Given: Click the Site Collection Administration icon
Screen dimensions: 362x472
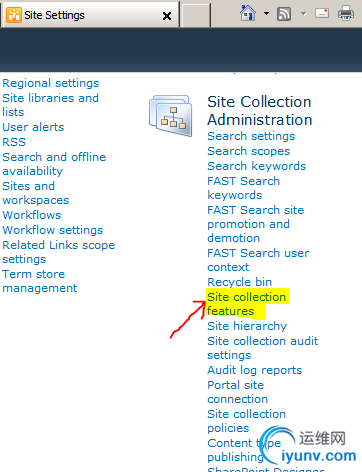Looking at the screenshot, I should pos(171,116).
